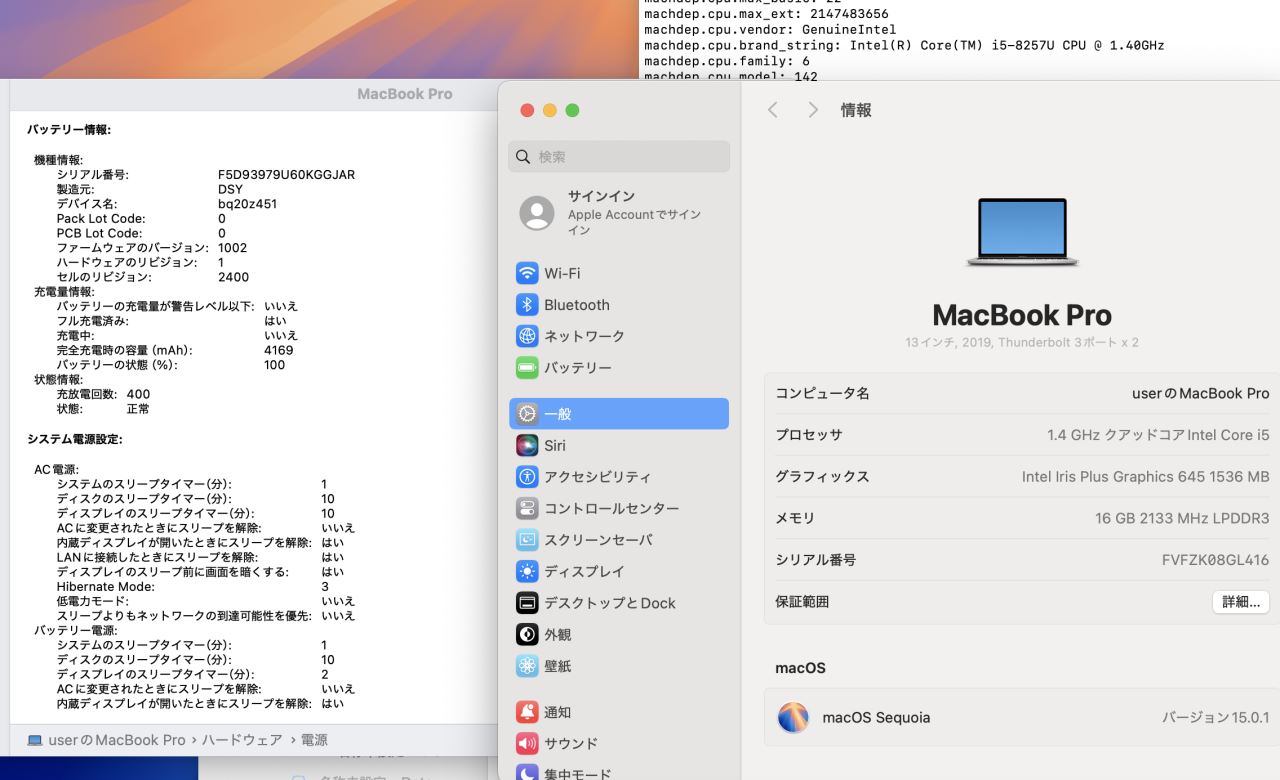Viewport: 1280px width, 780px height.
Task: Open ネットワーク settings globe icon
Action: 527,336
